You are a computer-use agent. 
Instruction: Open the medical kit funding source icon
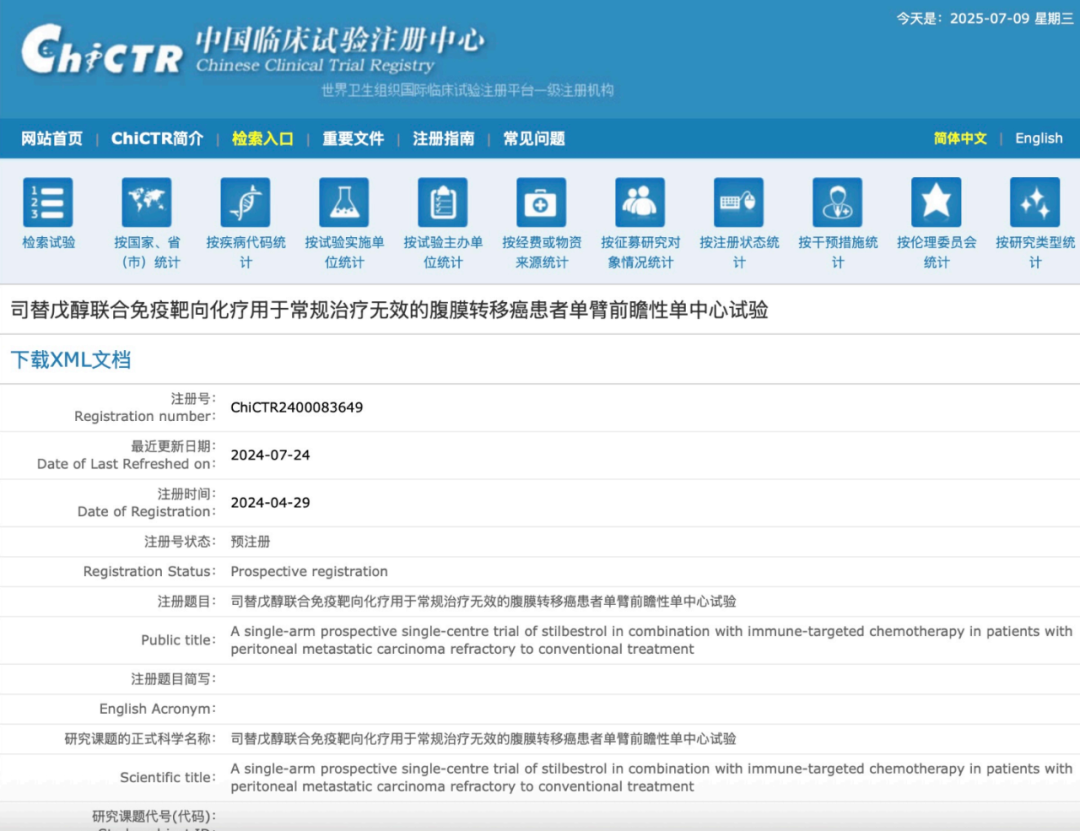542,202
